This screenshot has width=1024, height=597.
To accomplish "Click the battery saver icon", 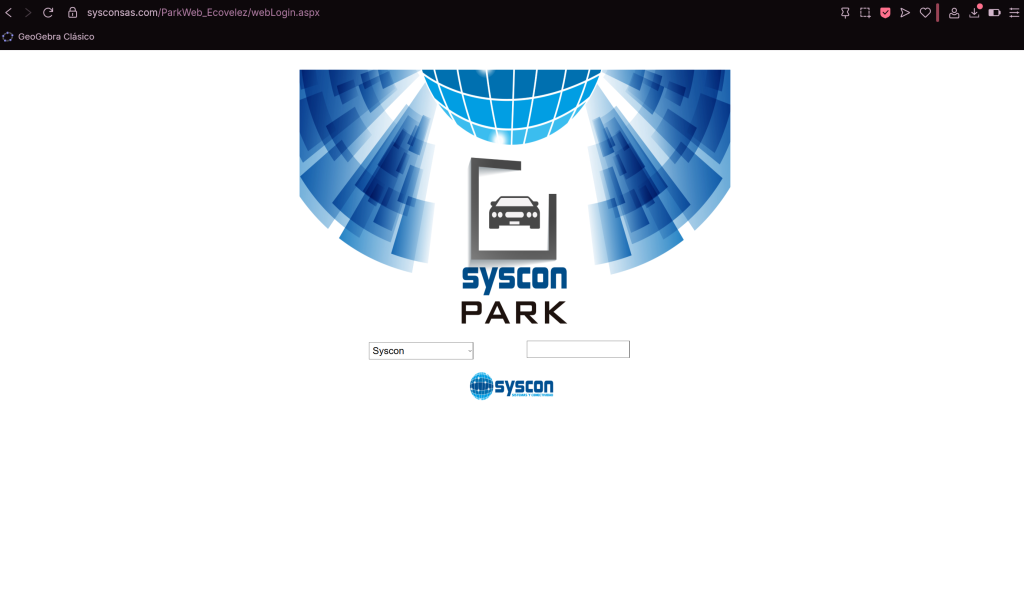I will pyautogui.click(x=995, y=12).
